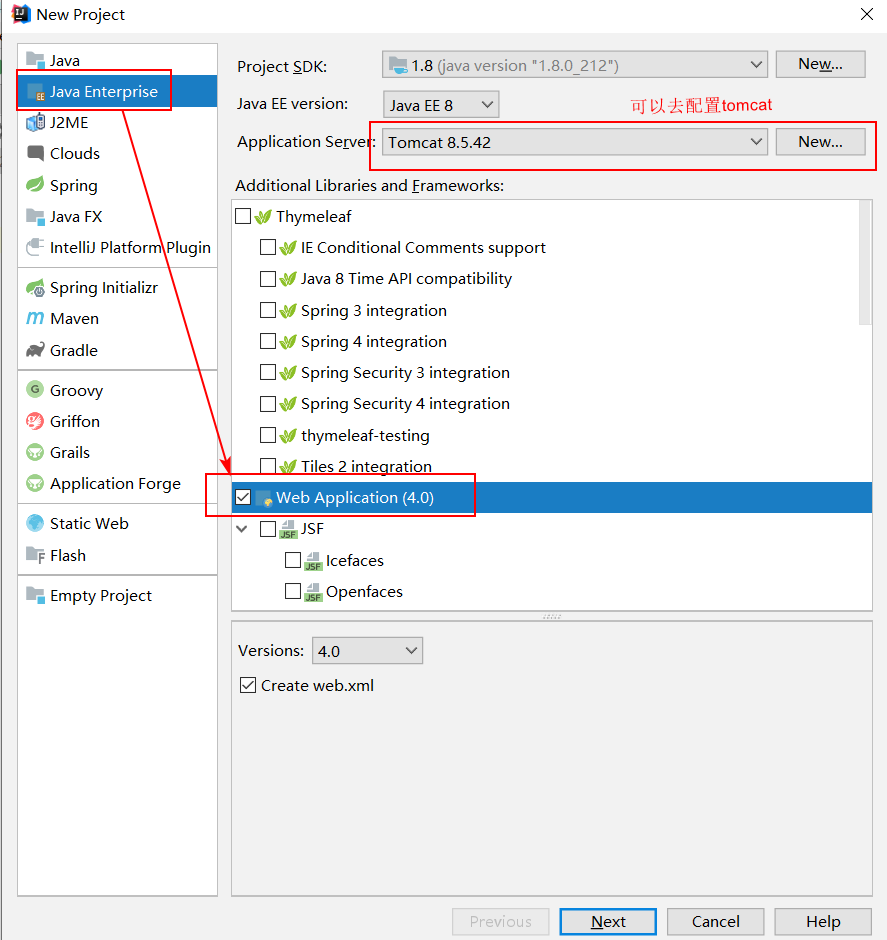Screen dimensions: 887x940
Task: Click the Maven 'm' icon
Action: pos(35,318)
